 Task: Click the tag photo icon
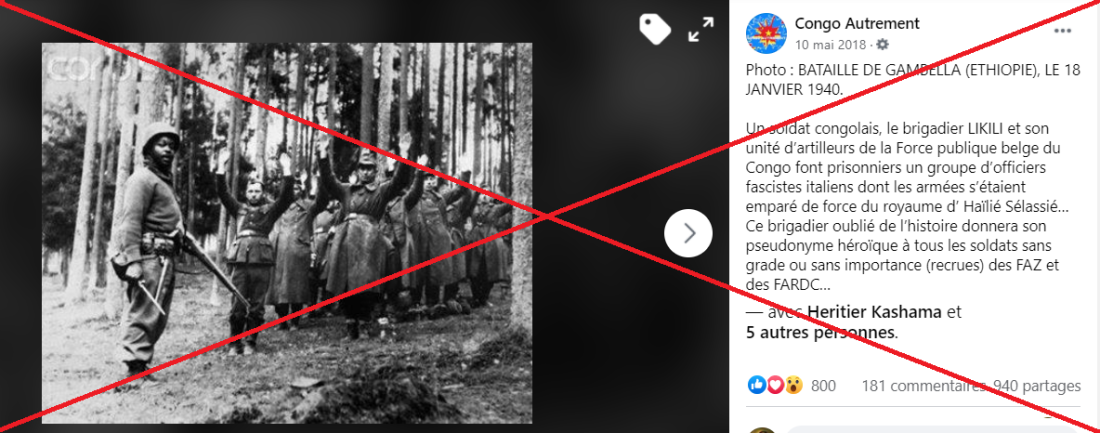pos(655,29)
